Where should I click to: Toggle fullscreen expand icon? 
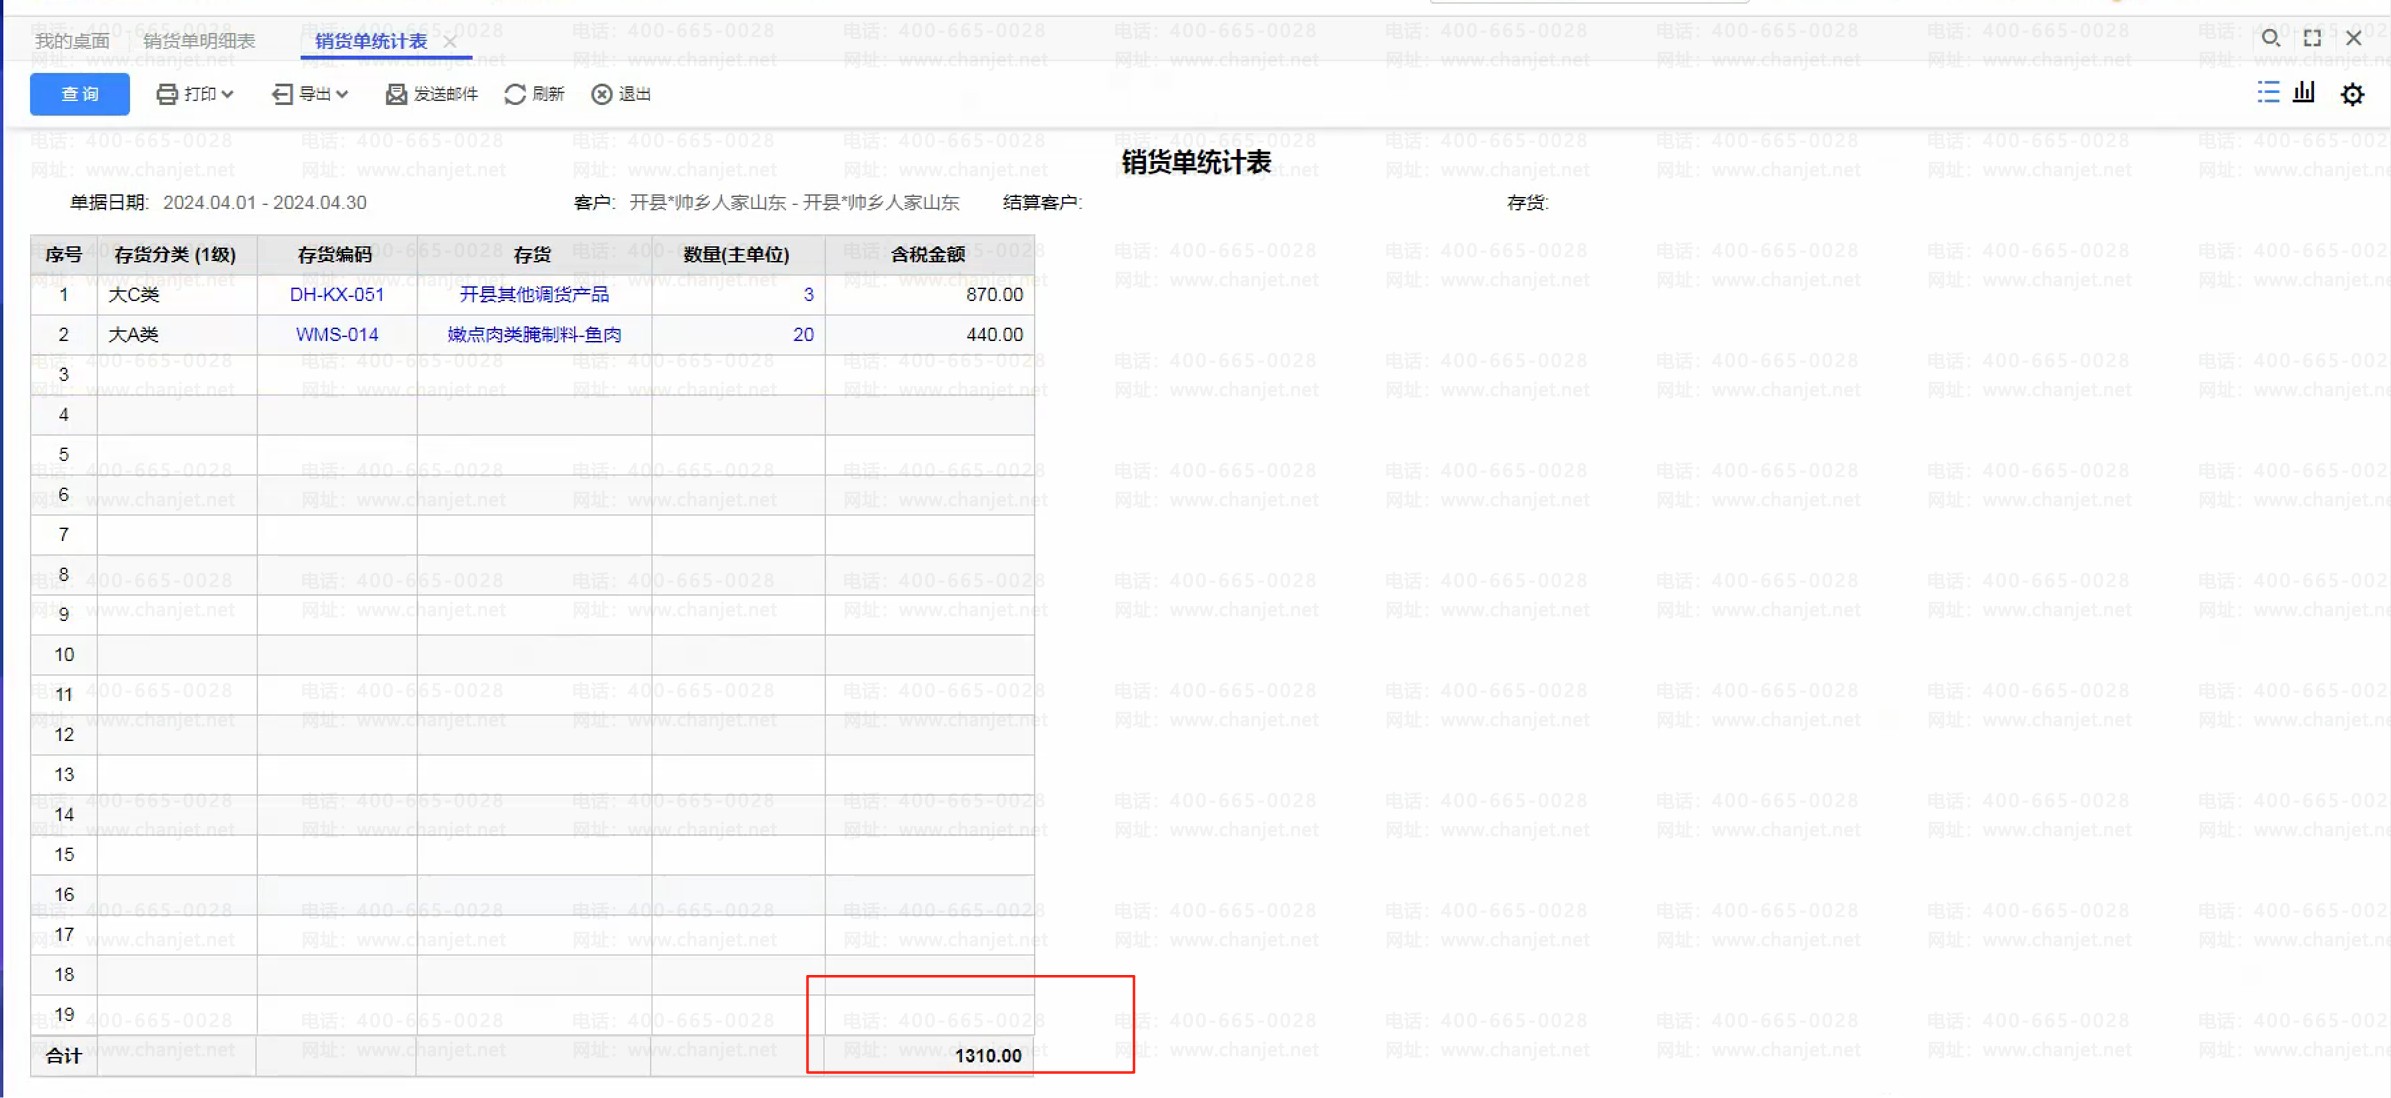pos(2312,38)
